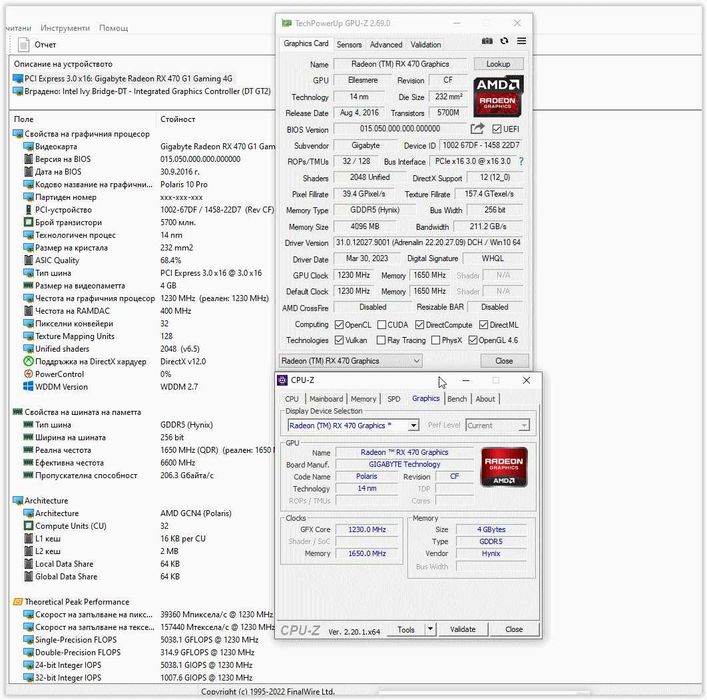Click the GPU-Z title bar app icon
Viewport: 707px width, 700px height.
pyautogui.click(x=286, y=23)
